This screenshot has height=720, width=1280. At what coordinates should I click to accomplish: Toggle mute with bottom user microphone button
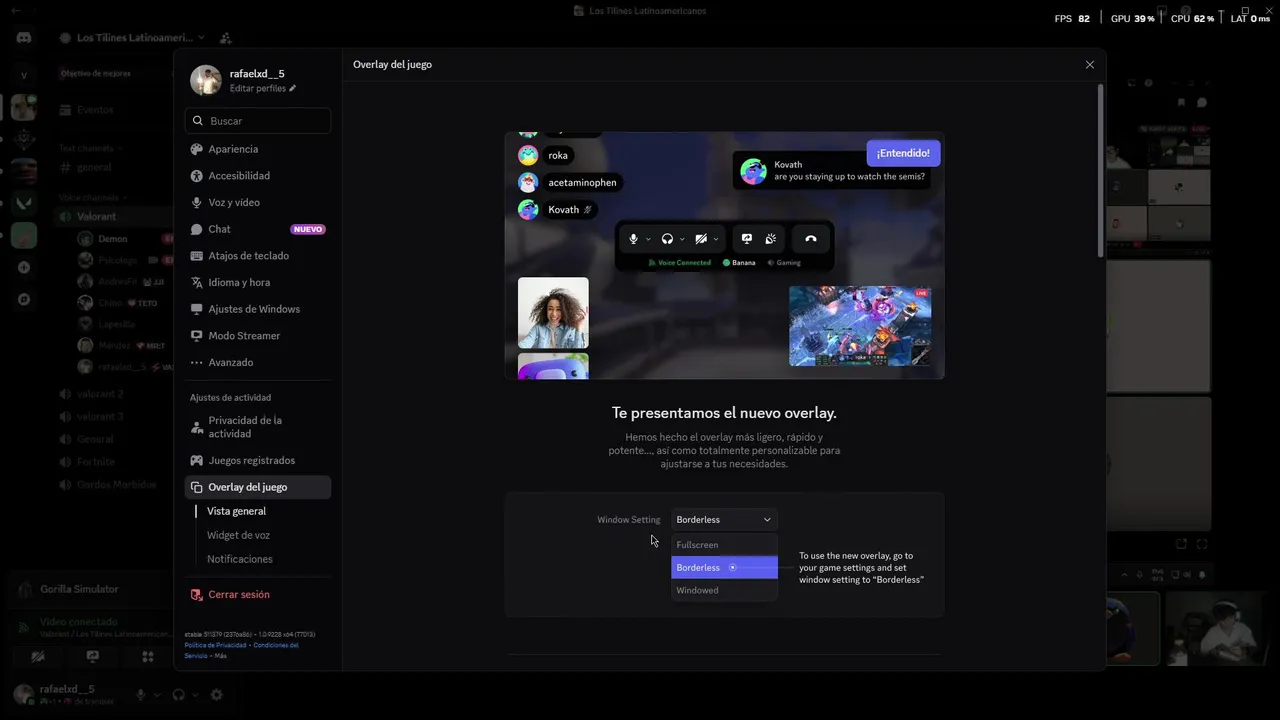[x=141, y=695]
